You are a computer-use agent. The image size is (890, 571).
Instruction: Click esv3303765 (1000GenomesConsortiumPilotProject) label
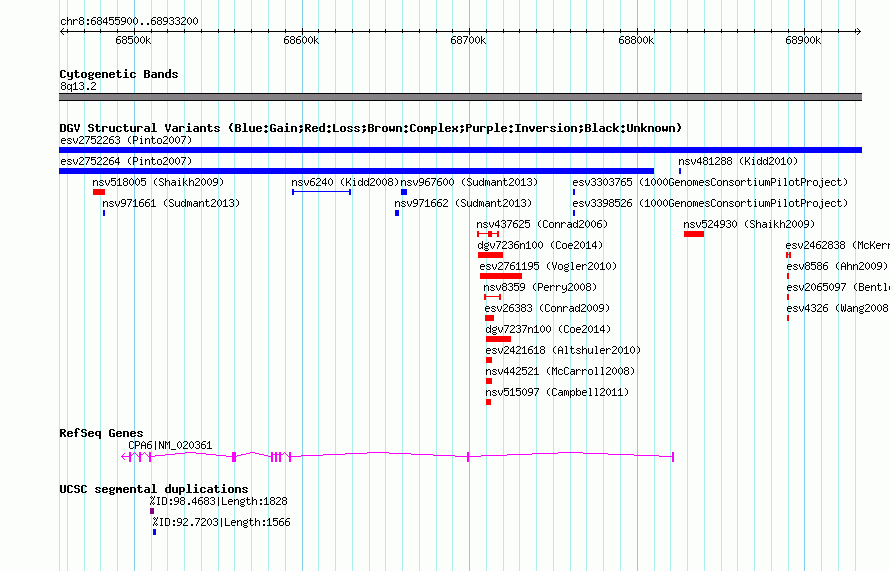(710, 182)
